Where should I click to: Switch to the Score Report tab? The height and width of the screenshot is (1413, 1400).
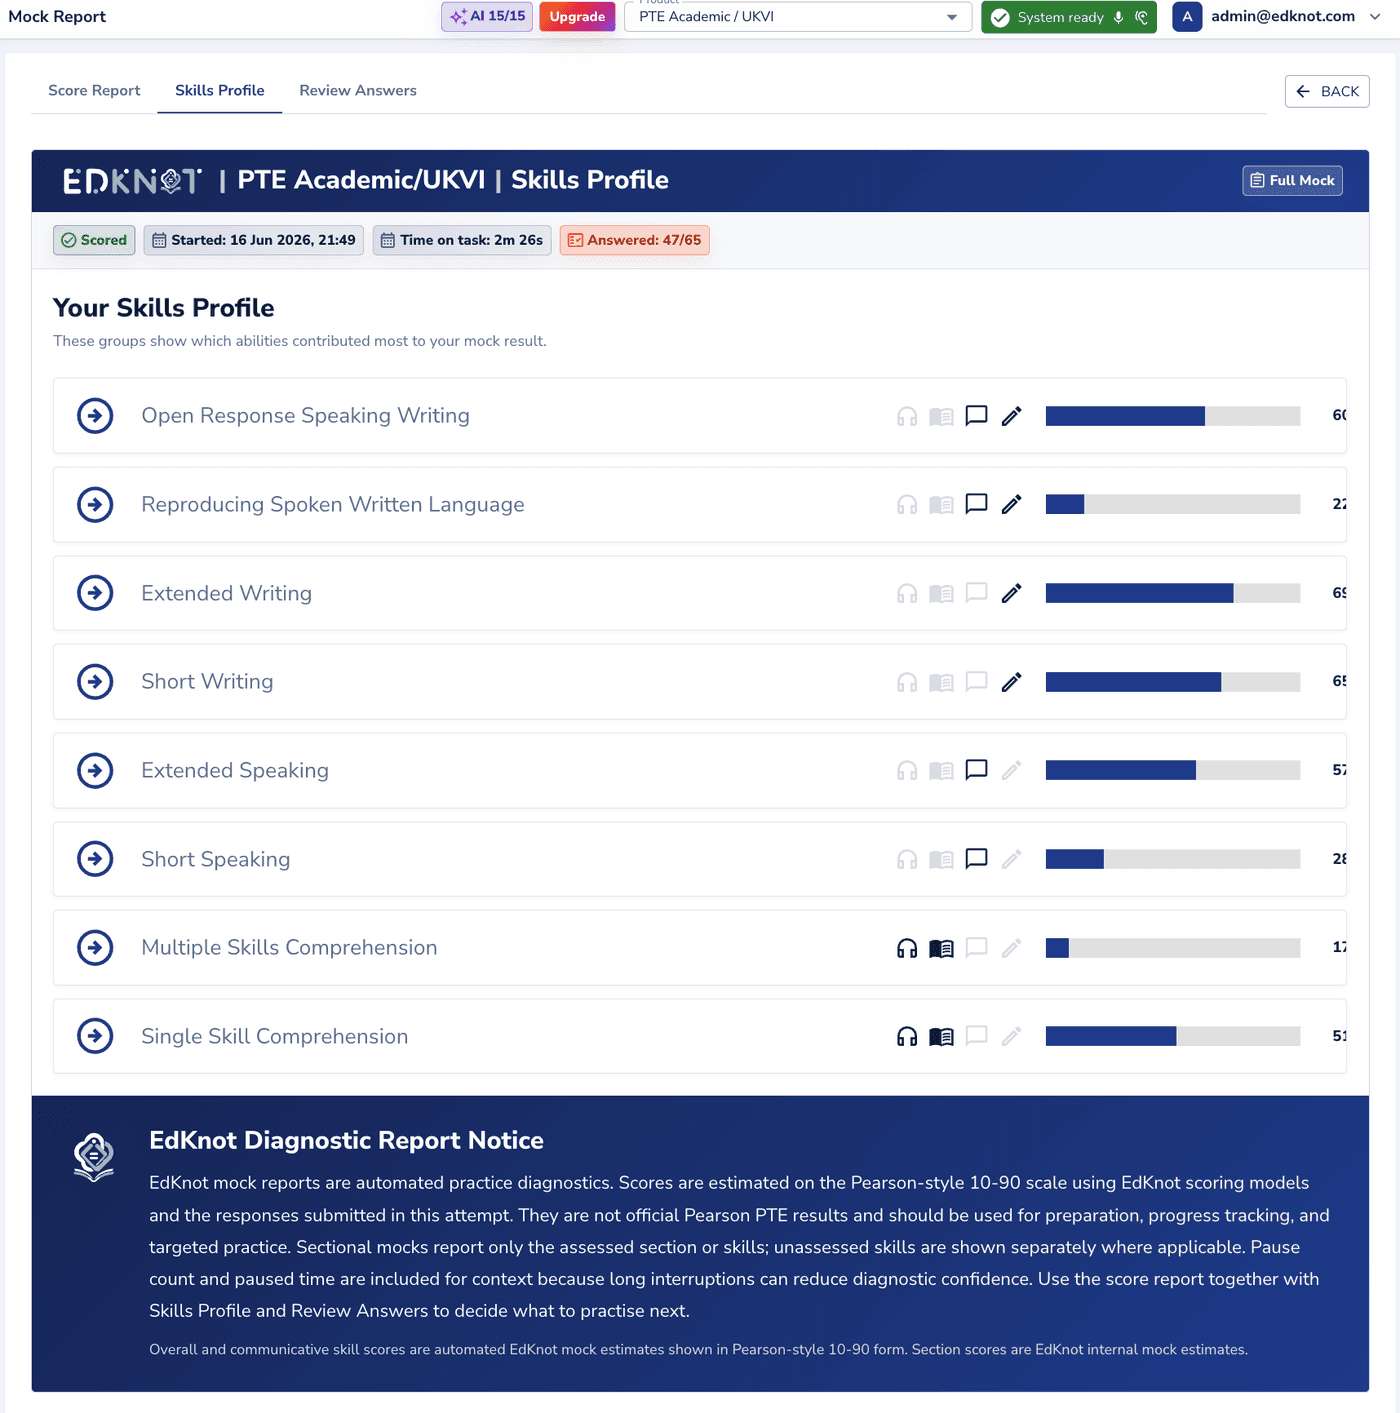(94, 90)
